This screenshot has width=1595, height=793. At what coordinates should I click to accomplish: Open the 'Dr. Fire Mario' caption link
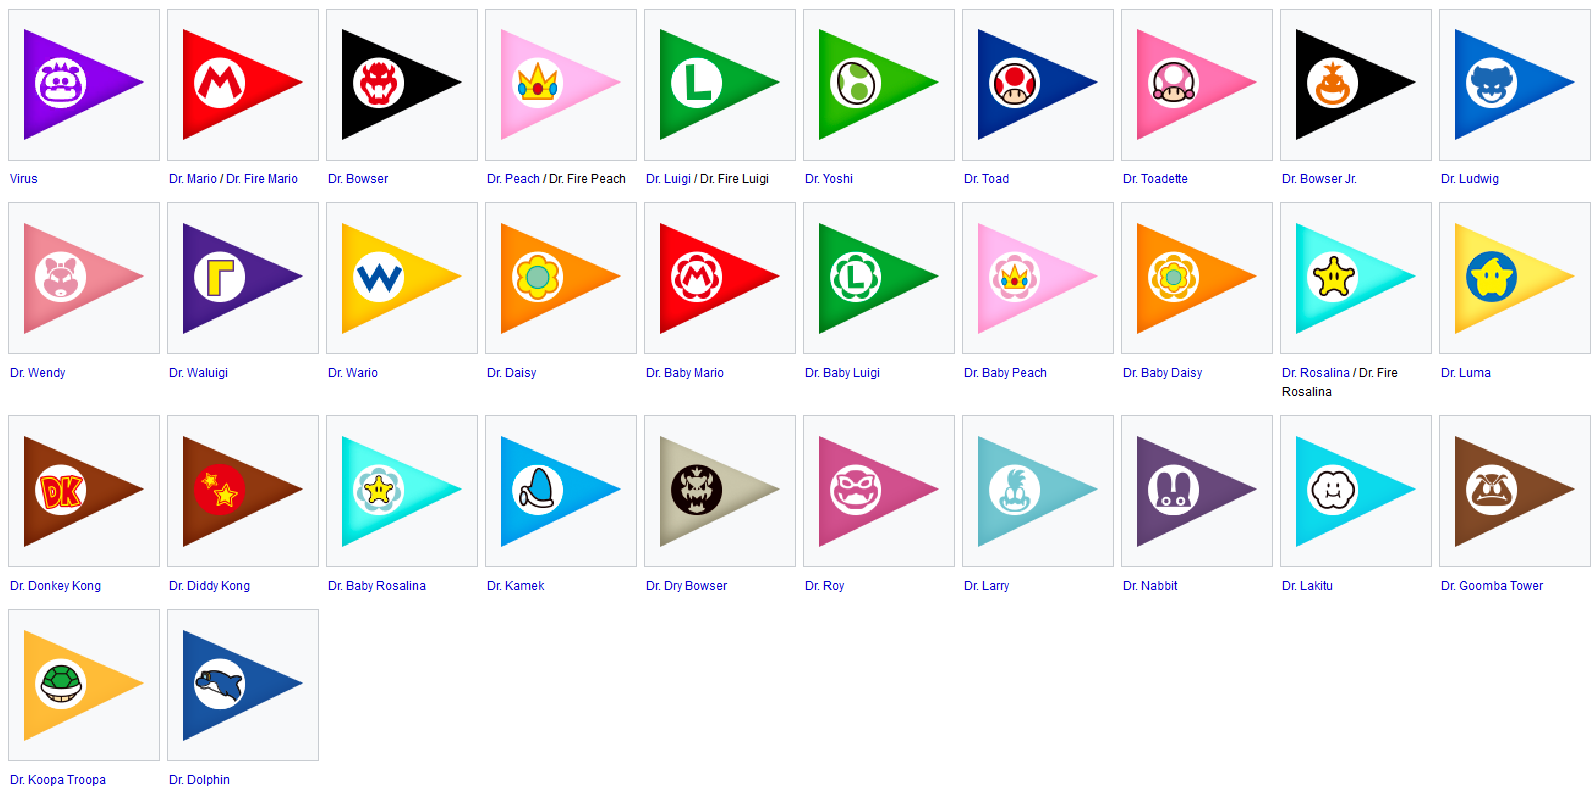click(x=262, y=179)
